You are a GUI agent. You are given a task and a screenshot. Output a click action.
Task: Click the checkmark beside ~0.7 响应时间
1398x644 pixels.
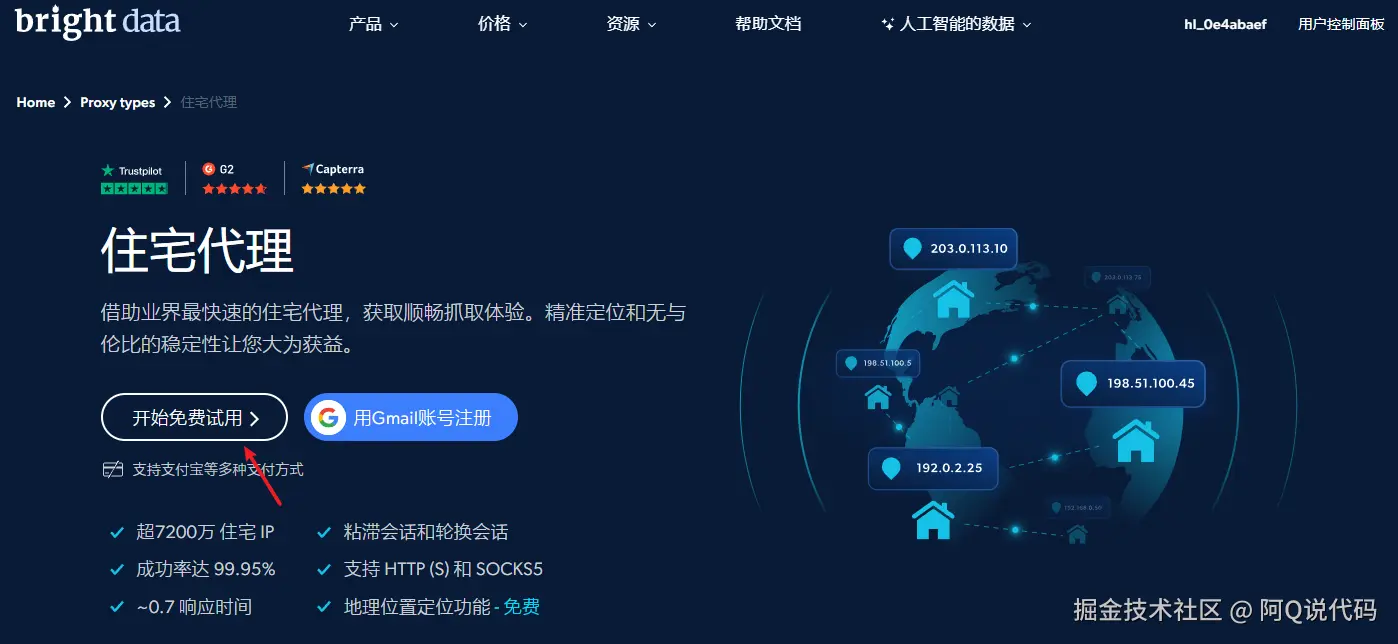(x=117, y=607)
